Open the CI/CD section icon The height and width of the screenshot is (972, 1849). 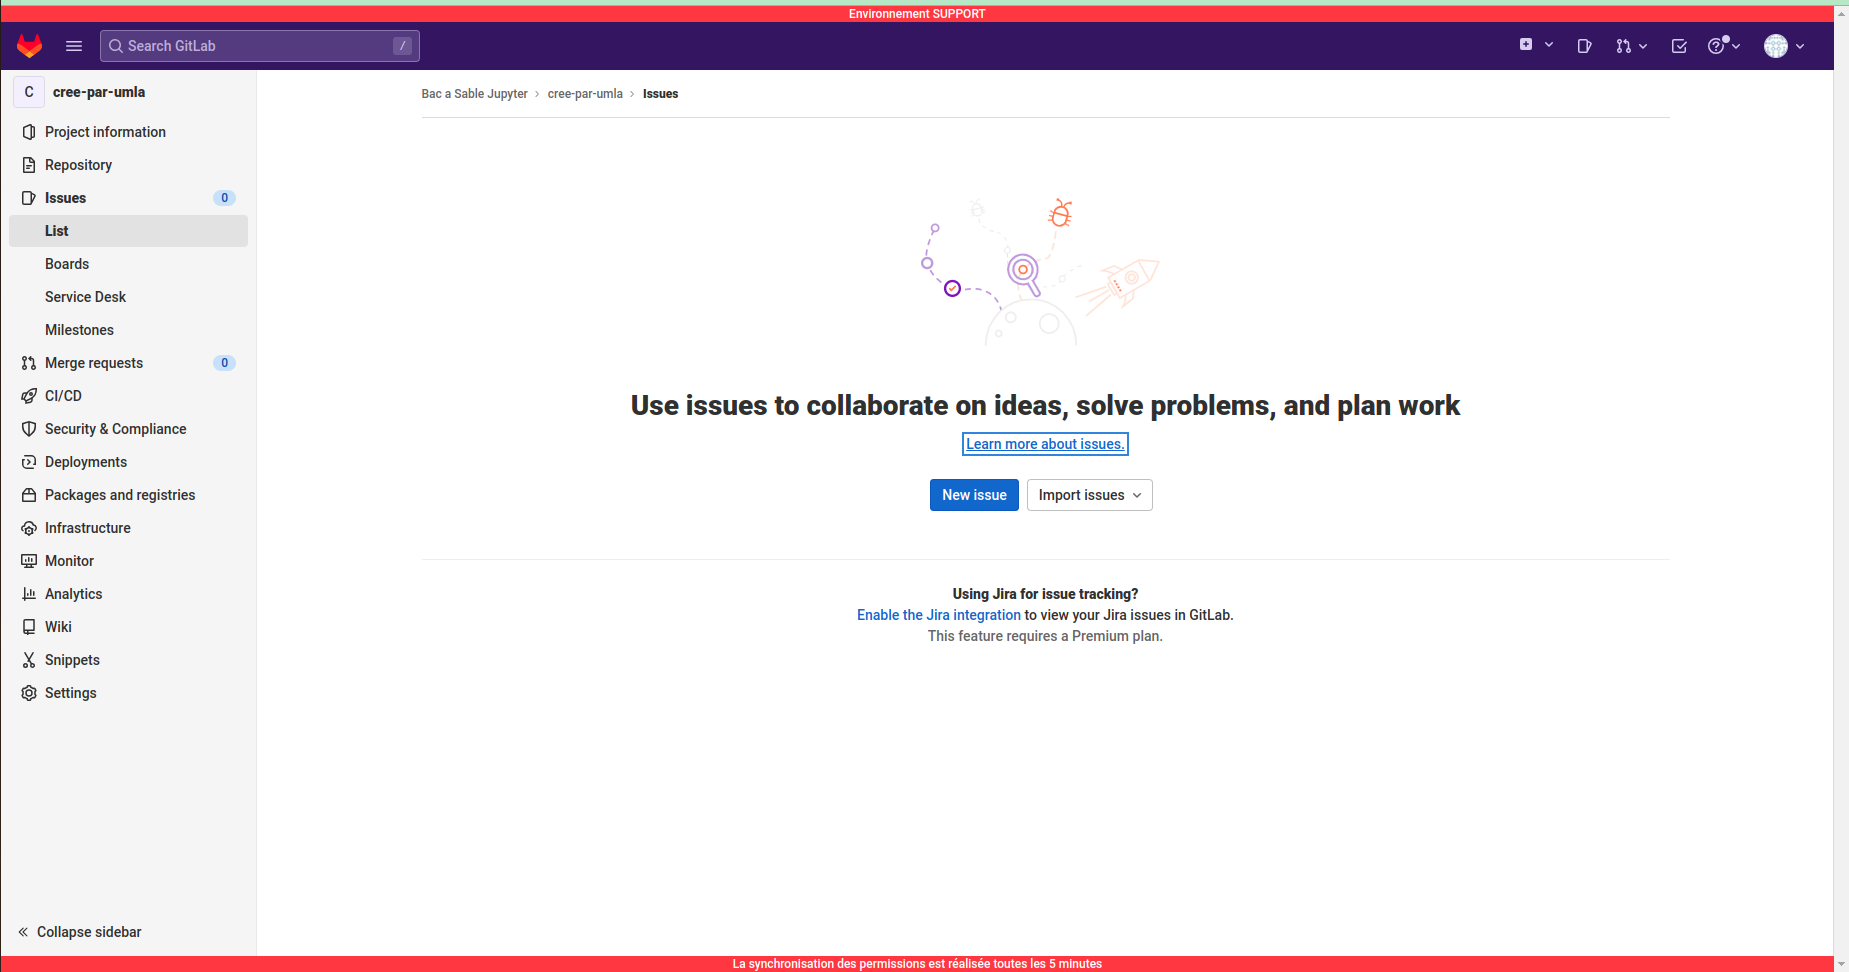(x=29, y=395)
